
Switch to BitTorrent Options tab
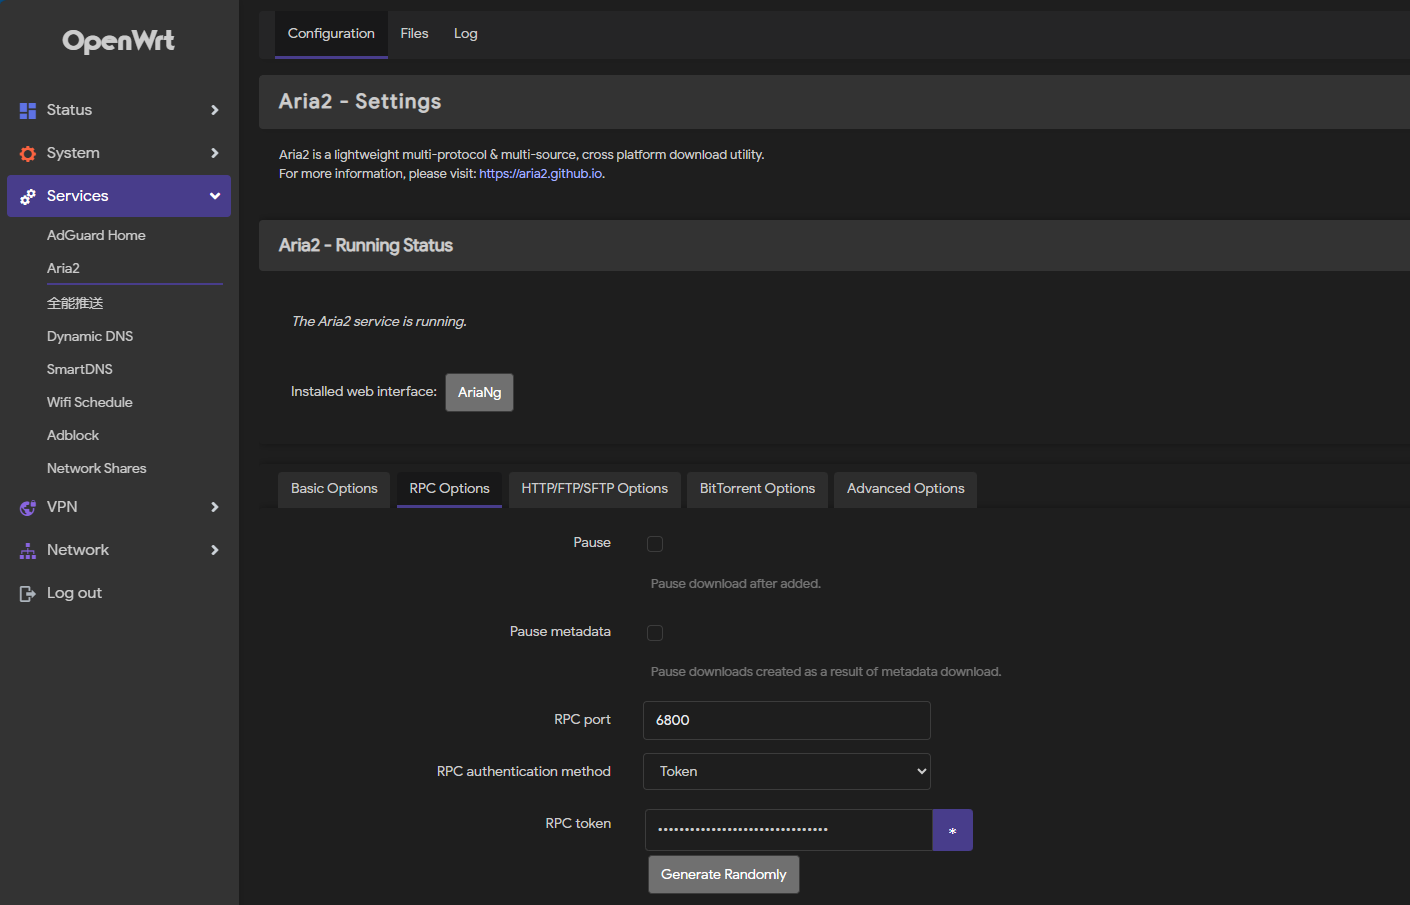(x=757, y=489)
